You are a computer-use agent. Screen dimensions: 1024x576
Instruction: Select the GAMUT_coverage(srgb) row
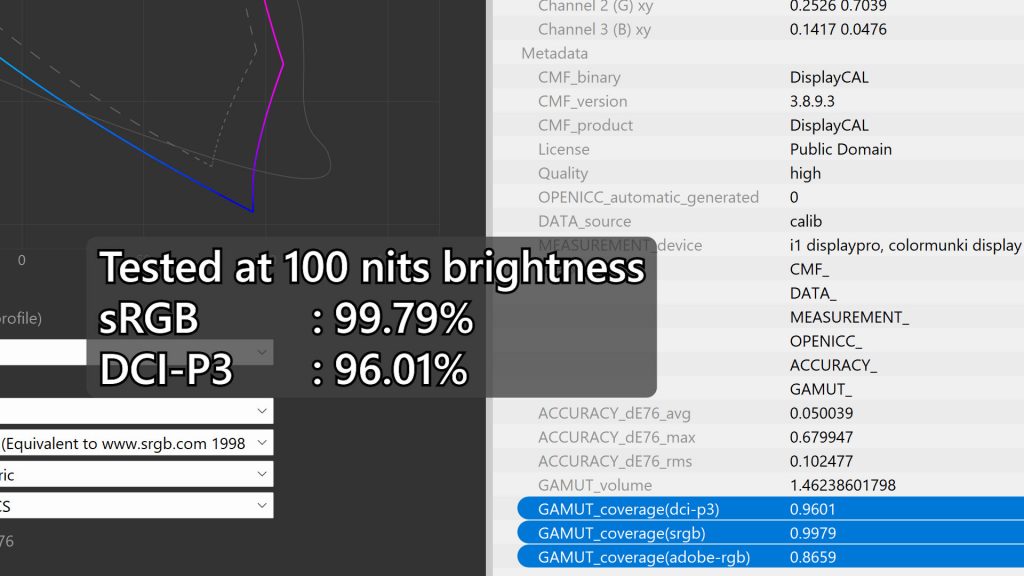tap(771, 533)
